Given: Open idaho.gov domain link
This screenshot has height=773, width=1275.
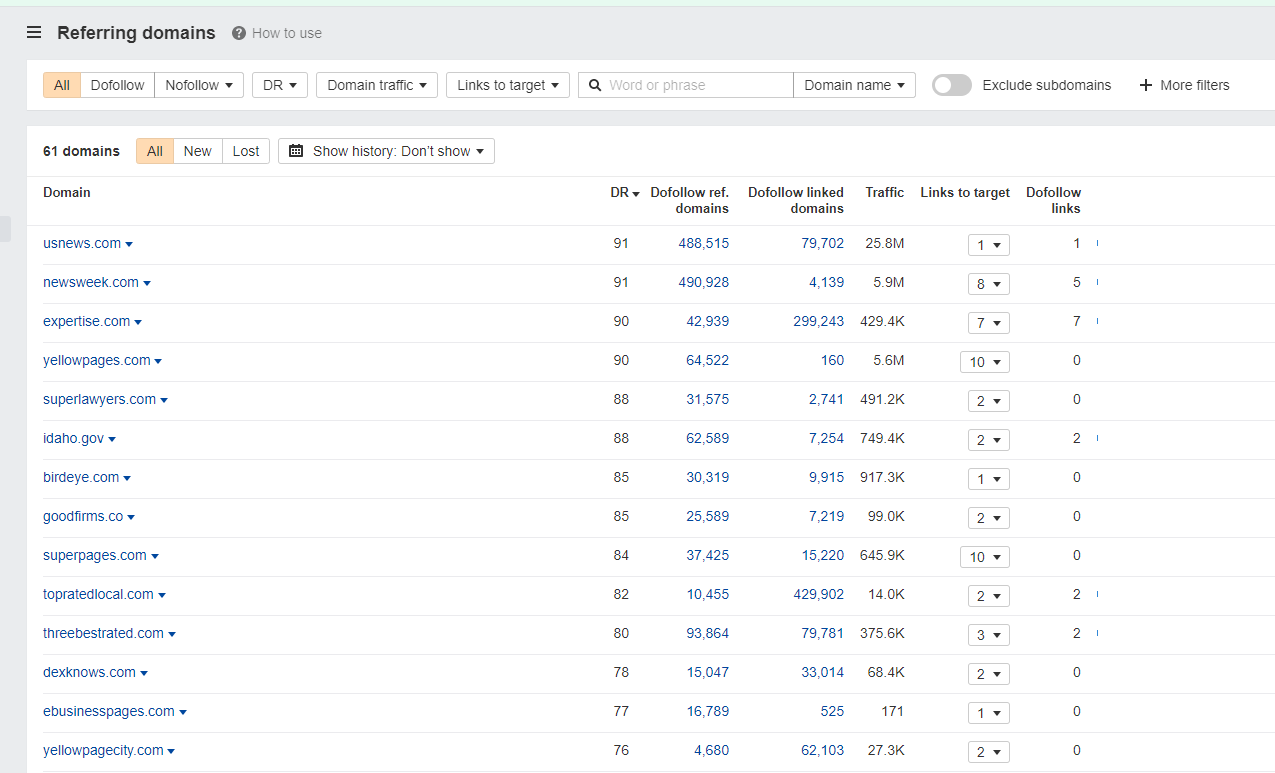Looking at the screenshot, I should click(73, 438).
